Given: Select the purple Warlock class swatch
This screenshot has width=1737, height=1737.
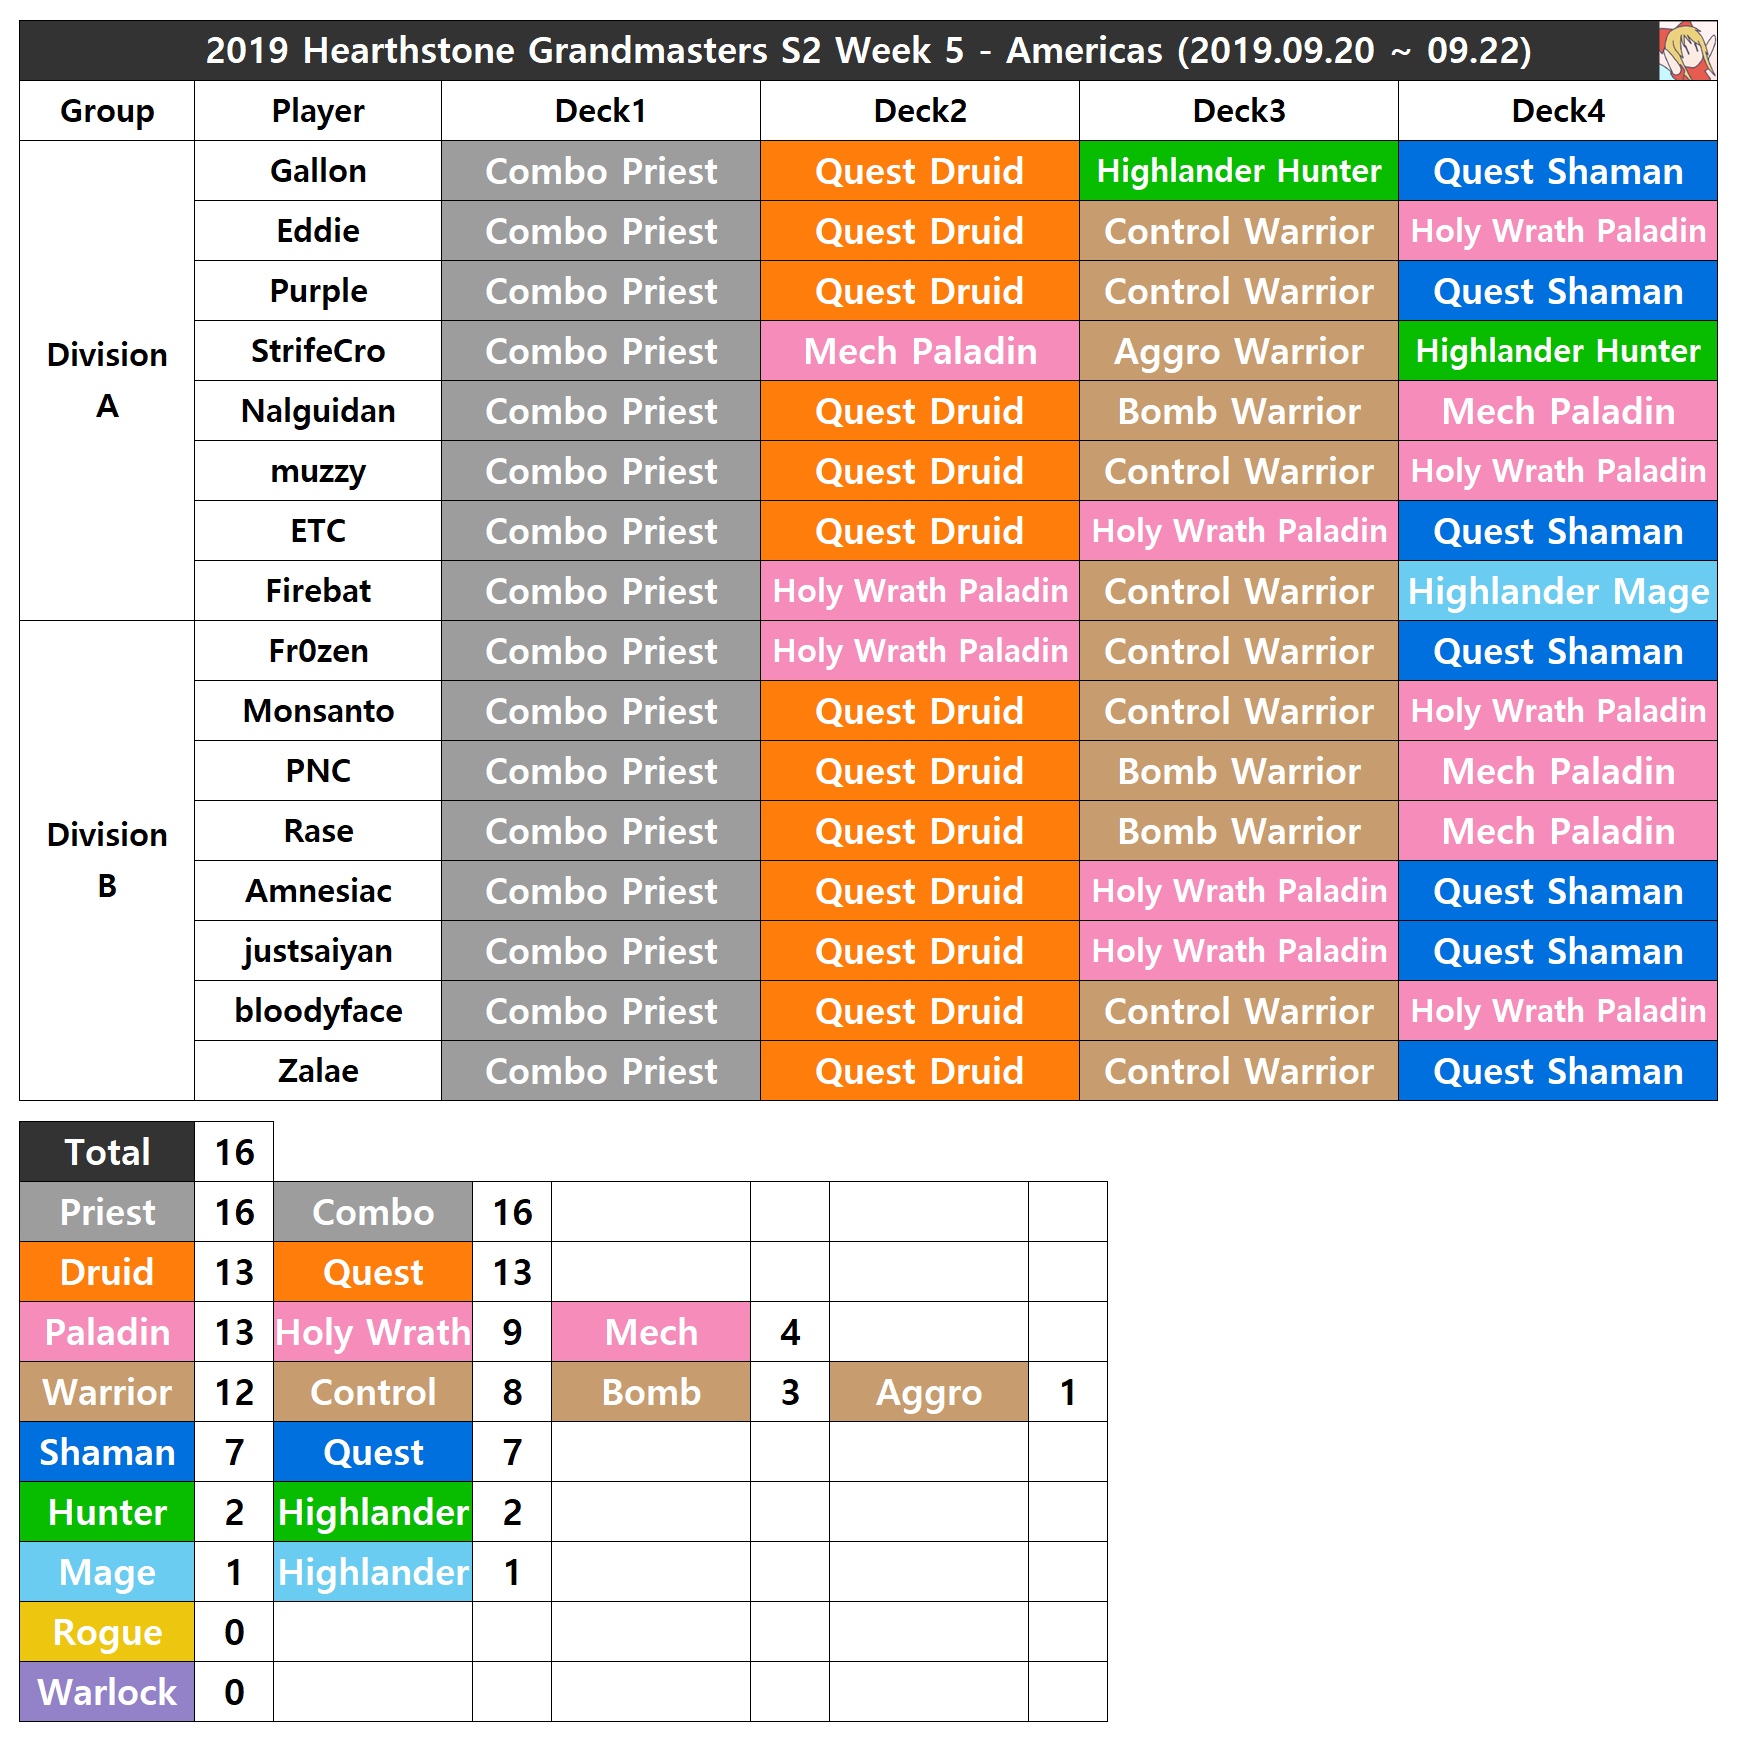Looking at the screenshot, I should [x=107, y=1692].
